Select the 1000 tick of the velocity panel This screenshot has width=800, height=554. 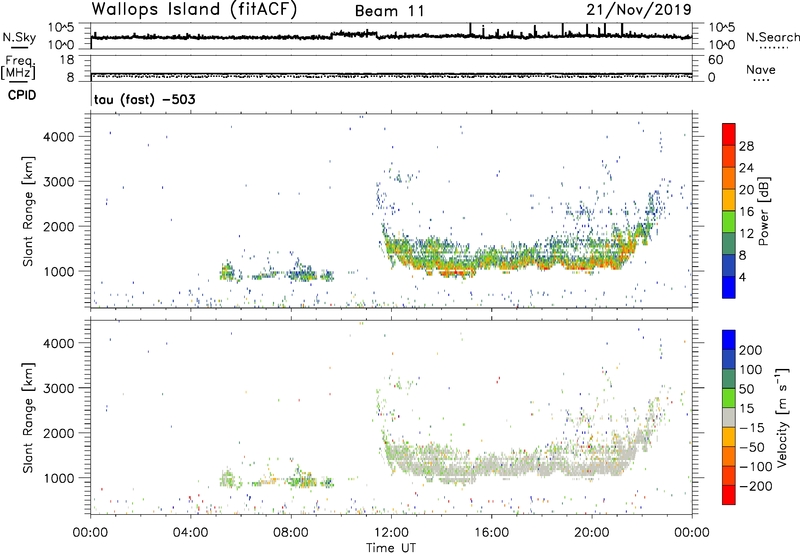[x=58, y=478]
